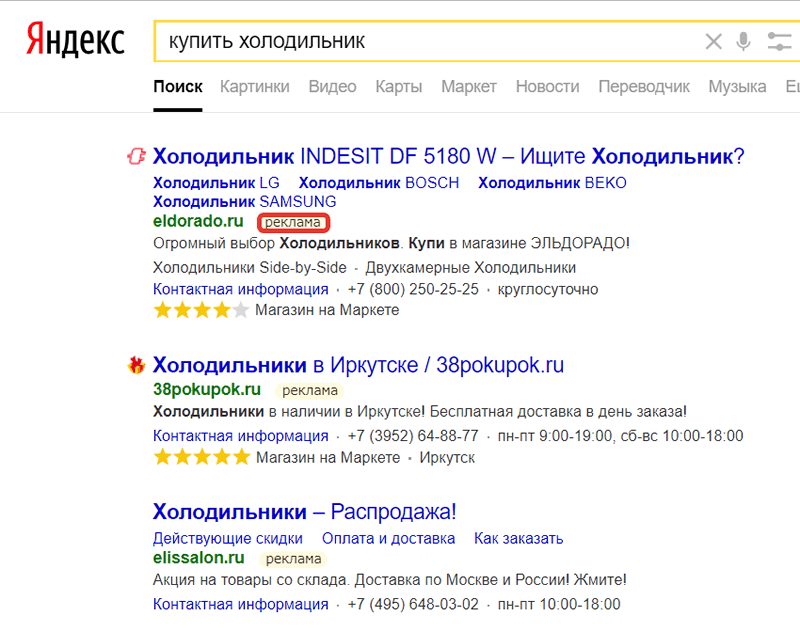Switch to the Картинки tab
Image resolution: width=800 pixels, height=632 pixels.
click(255, 87)
